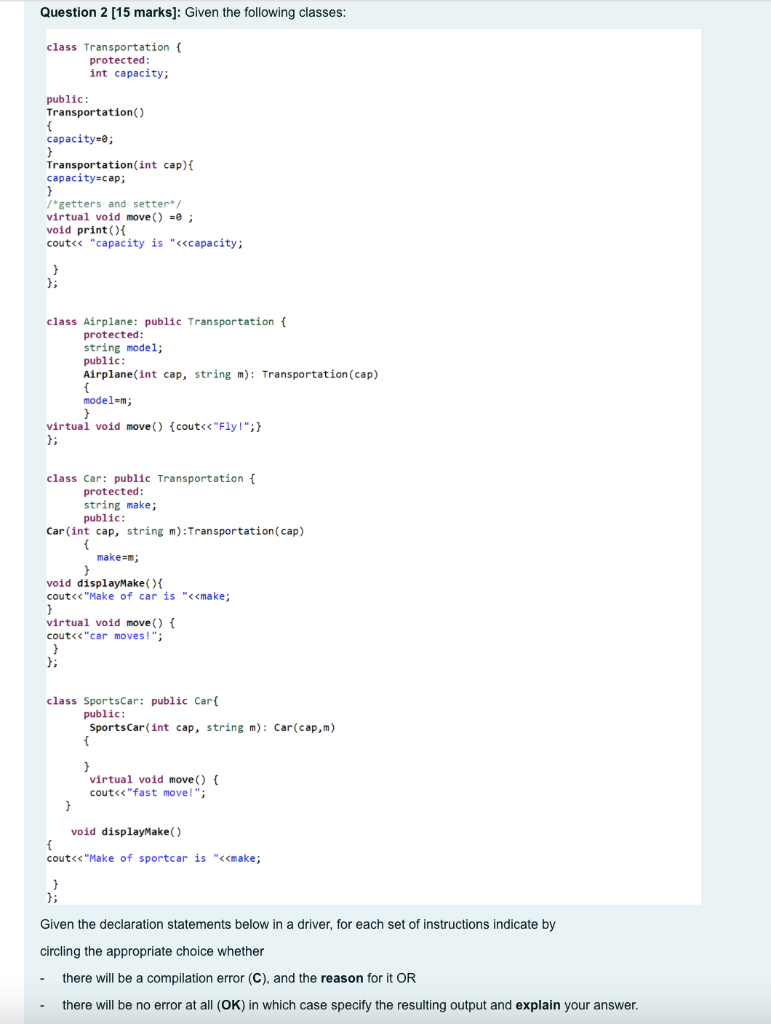Click the 'cout<< "capacity is "<<capacity;' line
Screen dimensions: 771x1024
click(x=144, y=243)
